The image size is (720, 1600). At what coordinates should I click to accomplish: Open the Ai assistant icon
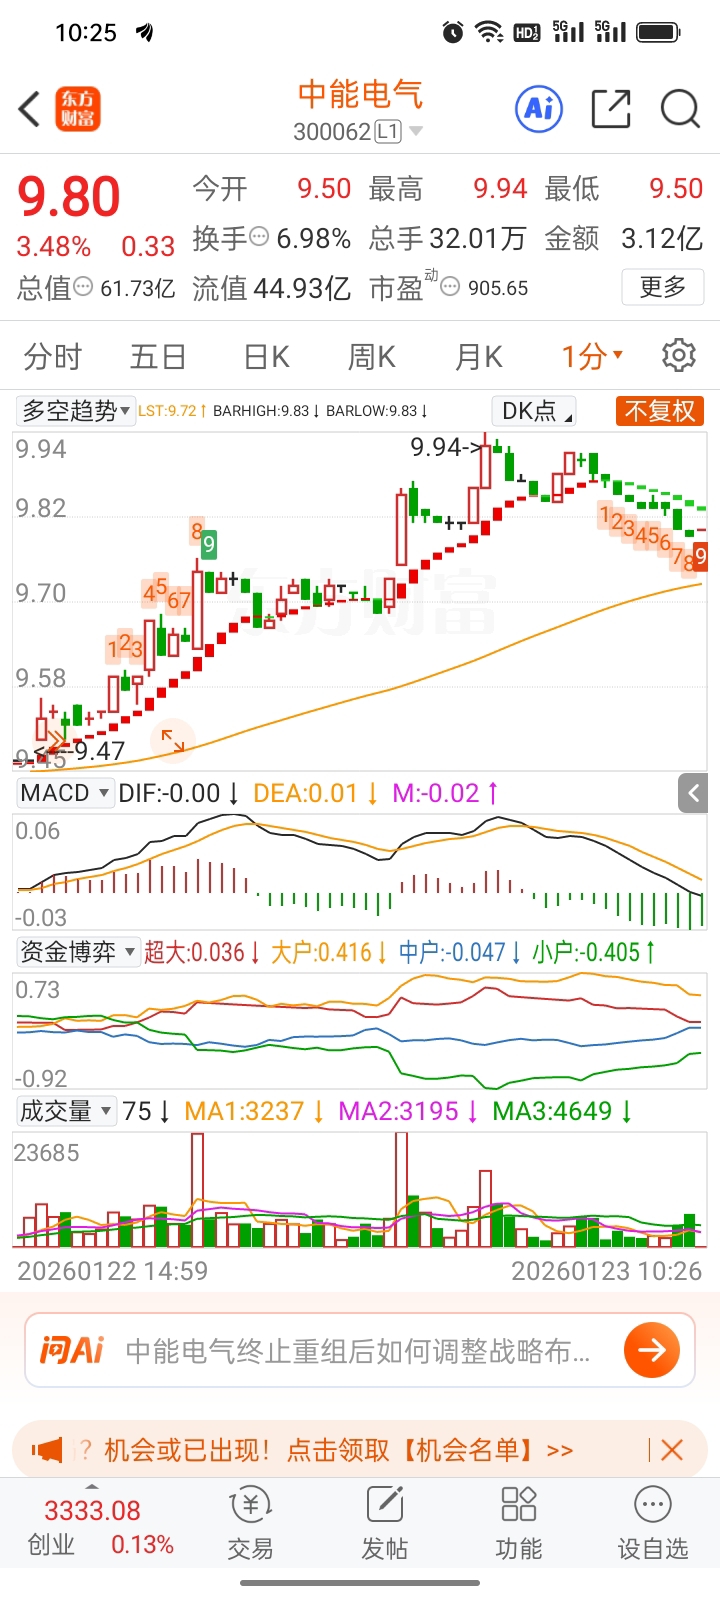[539, 108]
